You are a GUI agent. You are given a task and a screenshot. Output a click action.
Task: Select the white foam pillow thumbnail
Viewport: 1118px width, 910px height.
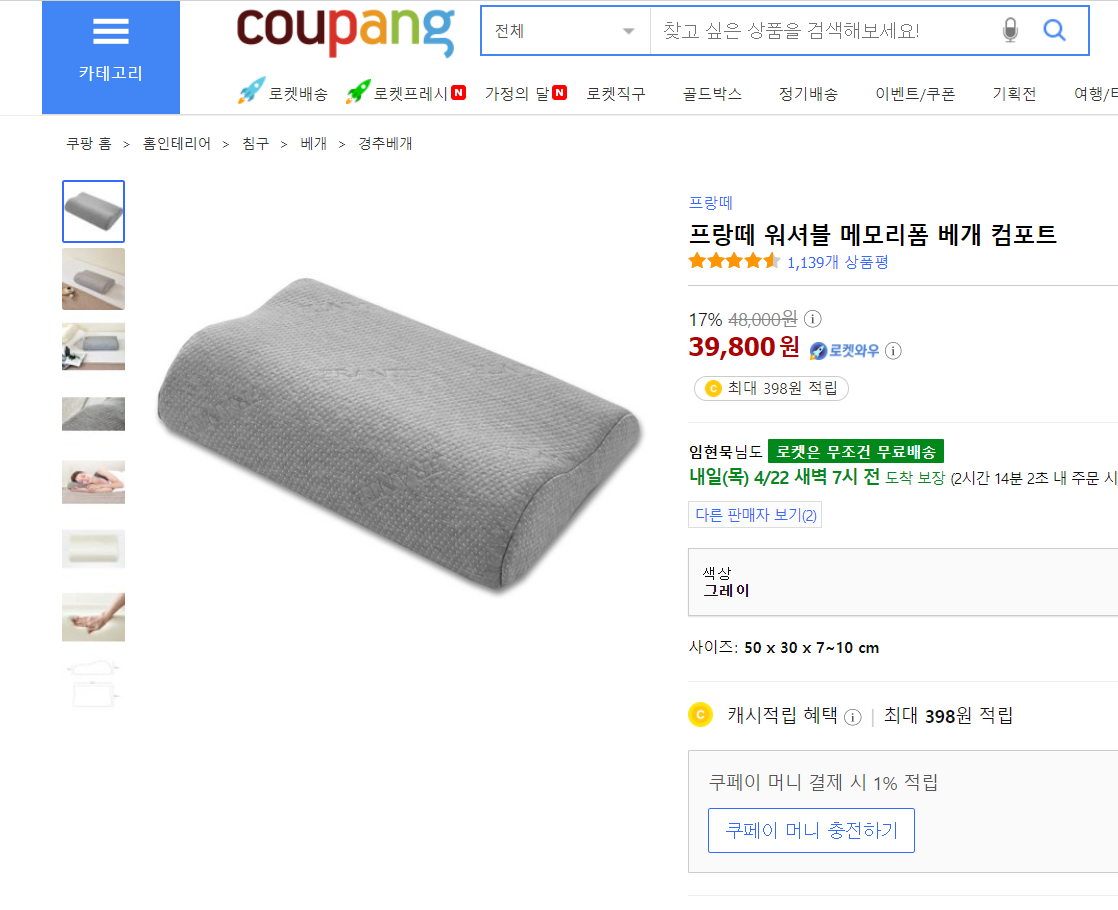[x=93, y=548]
